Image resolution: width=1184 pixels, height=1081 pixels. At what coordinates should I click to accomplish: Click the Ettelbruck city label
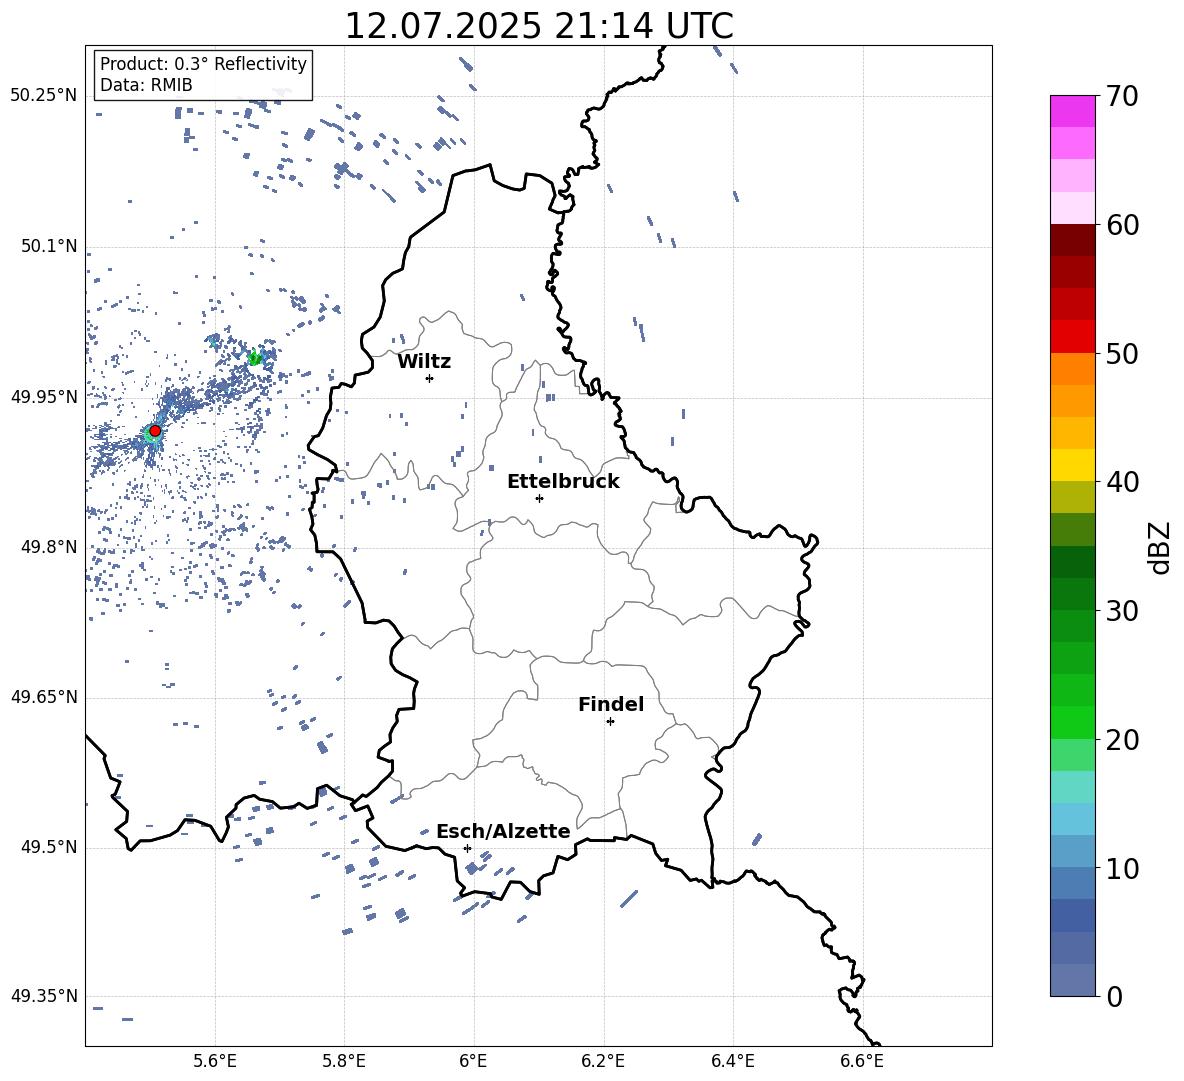pos(563,482)
